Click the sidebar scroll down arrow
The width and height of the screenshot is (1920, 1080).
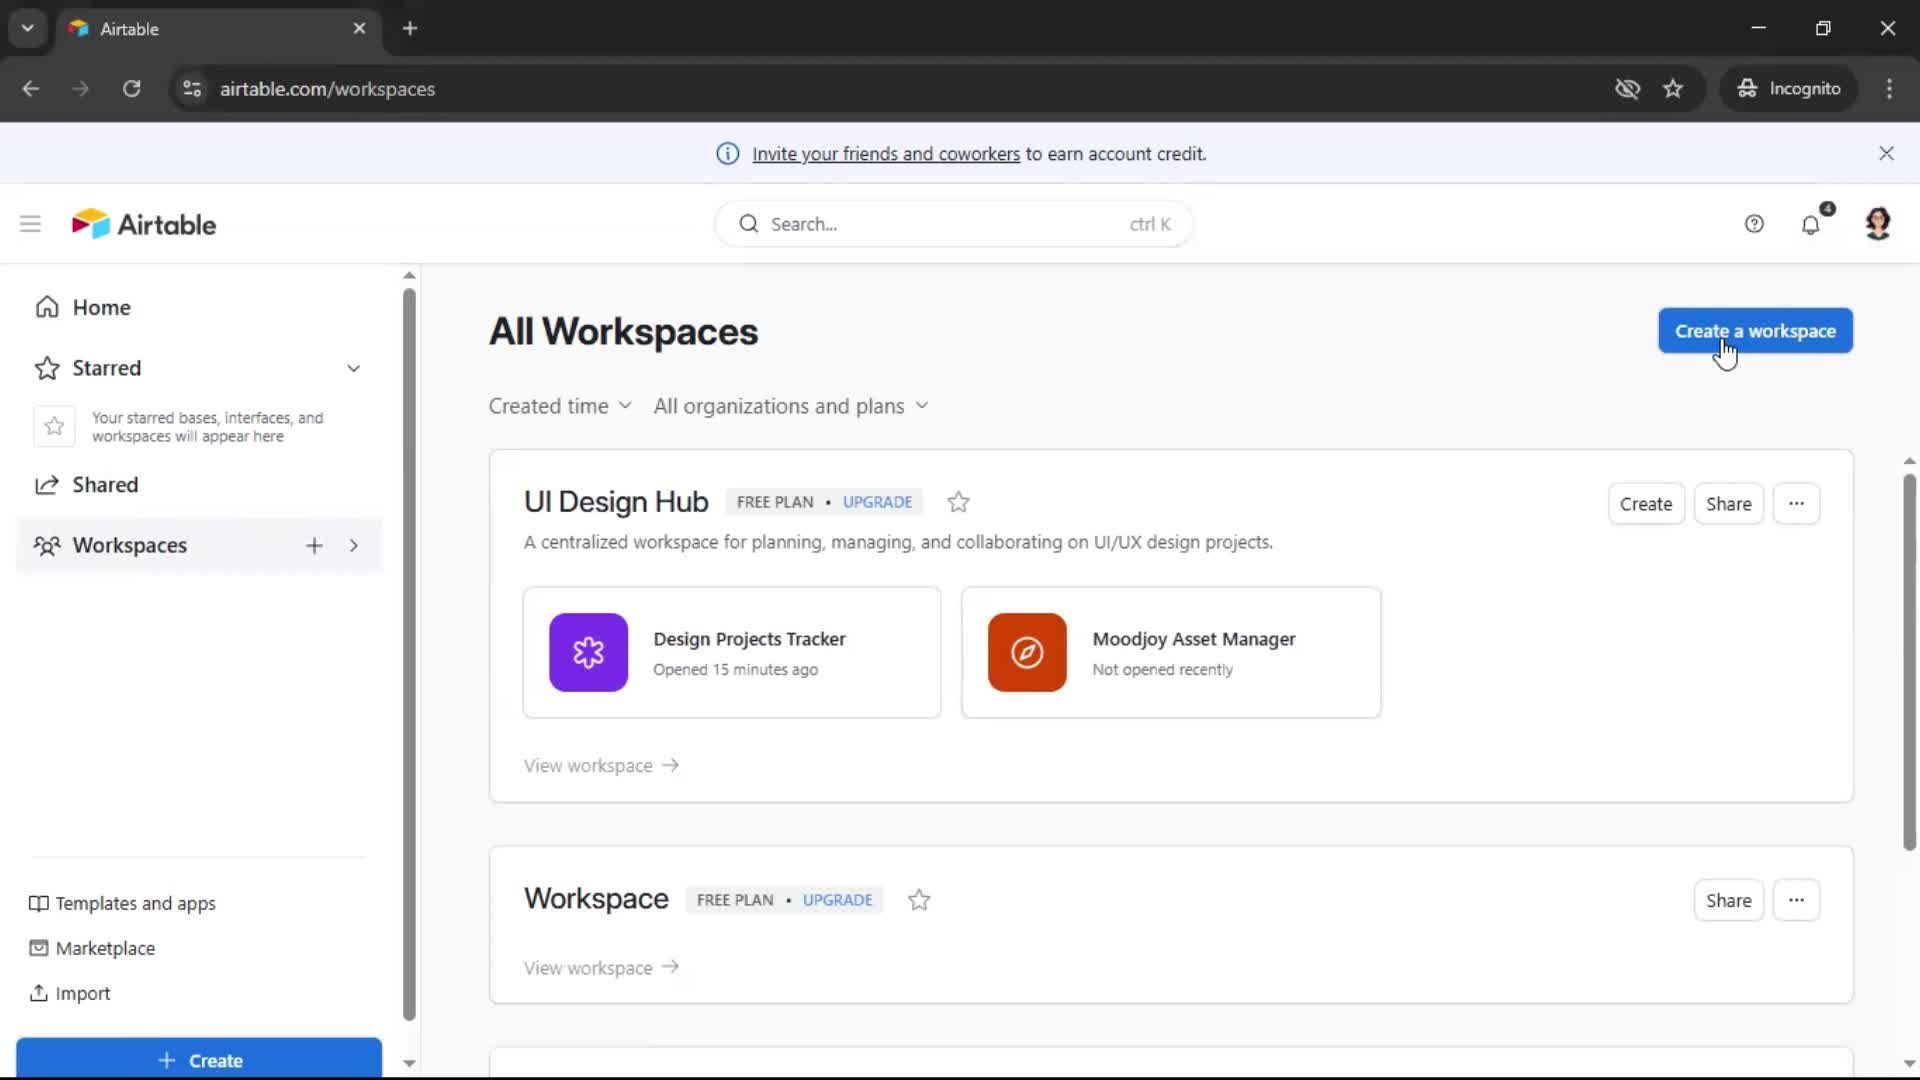tap(409, 1063)
